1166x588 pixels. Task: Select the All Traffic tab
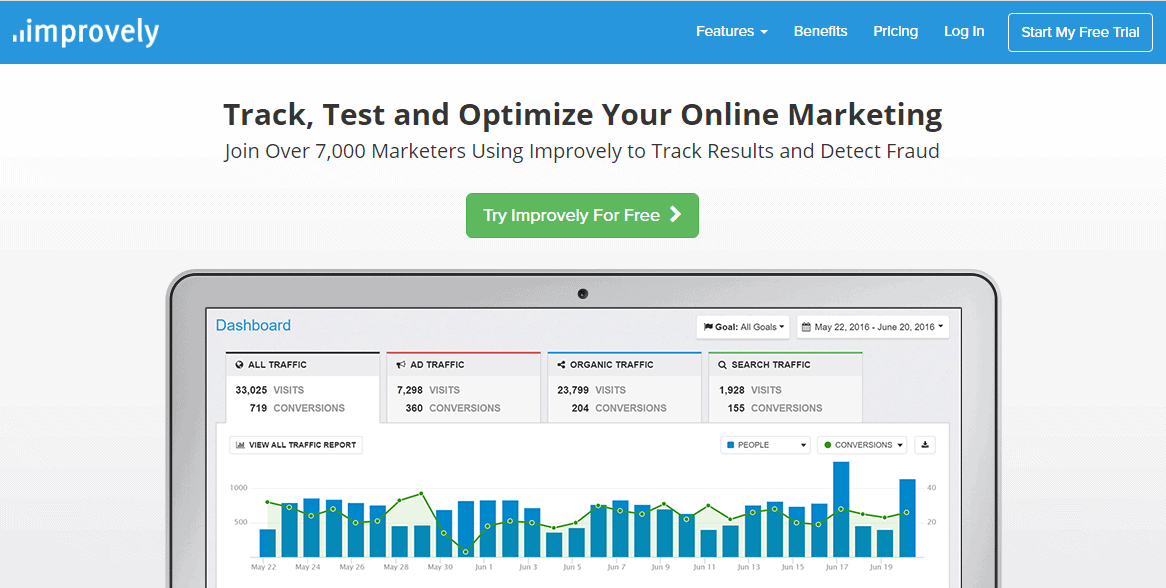[303, 387]
